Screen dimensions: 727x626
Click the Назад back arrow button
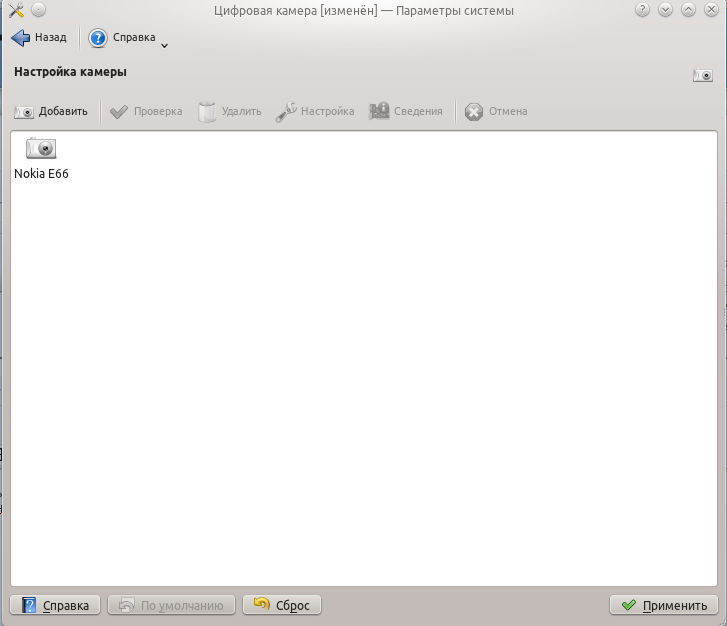coord(39,38)
